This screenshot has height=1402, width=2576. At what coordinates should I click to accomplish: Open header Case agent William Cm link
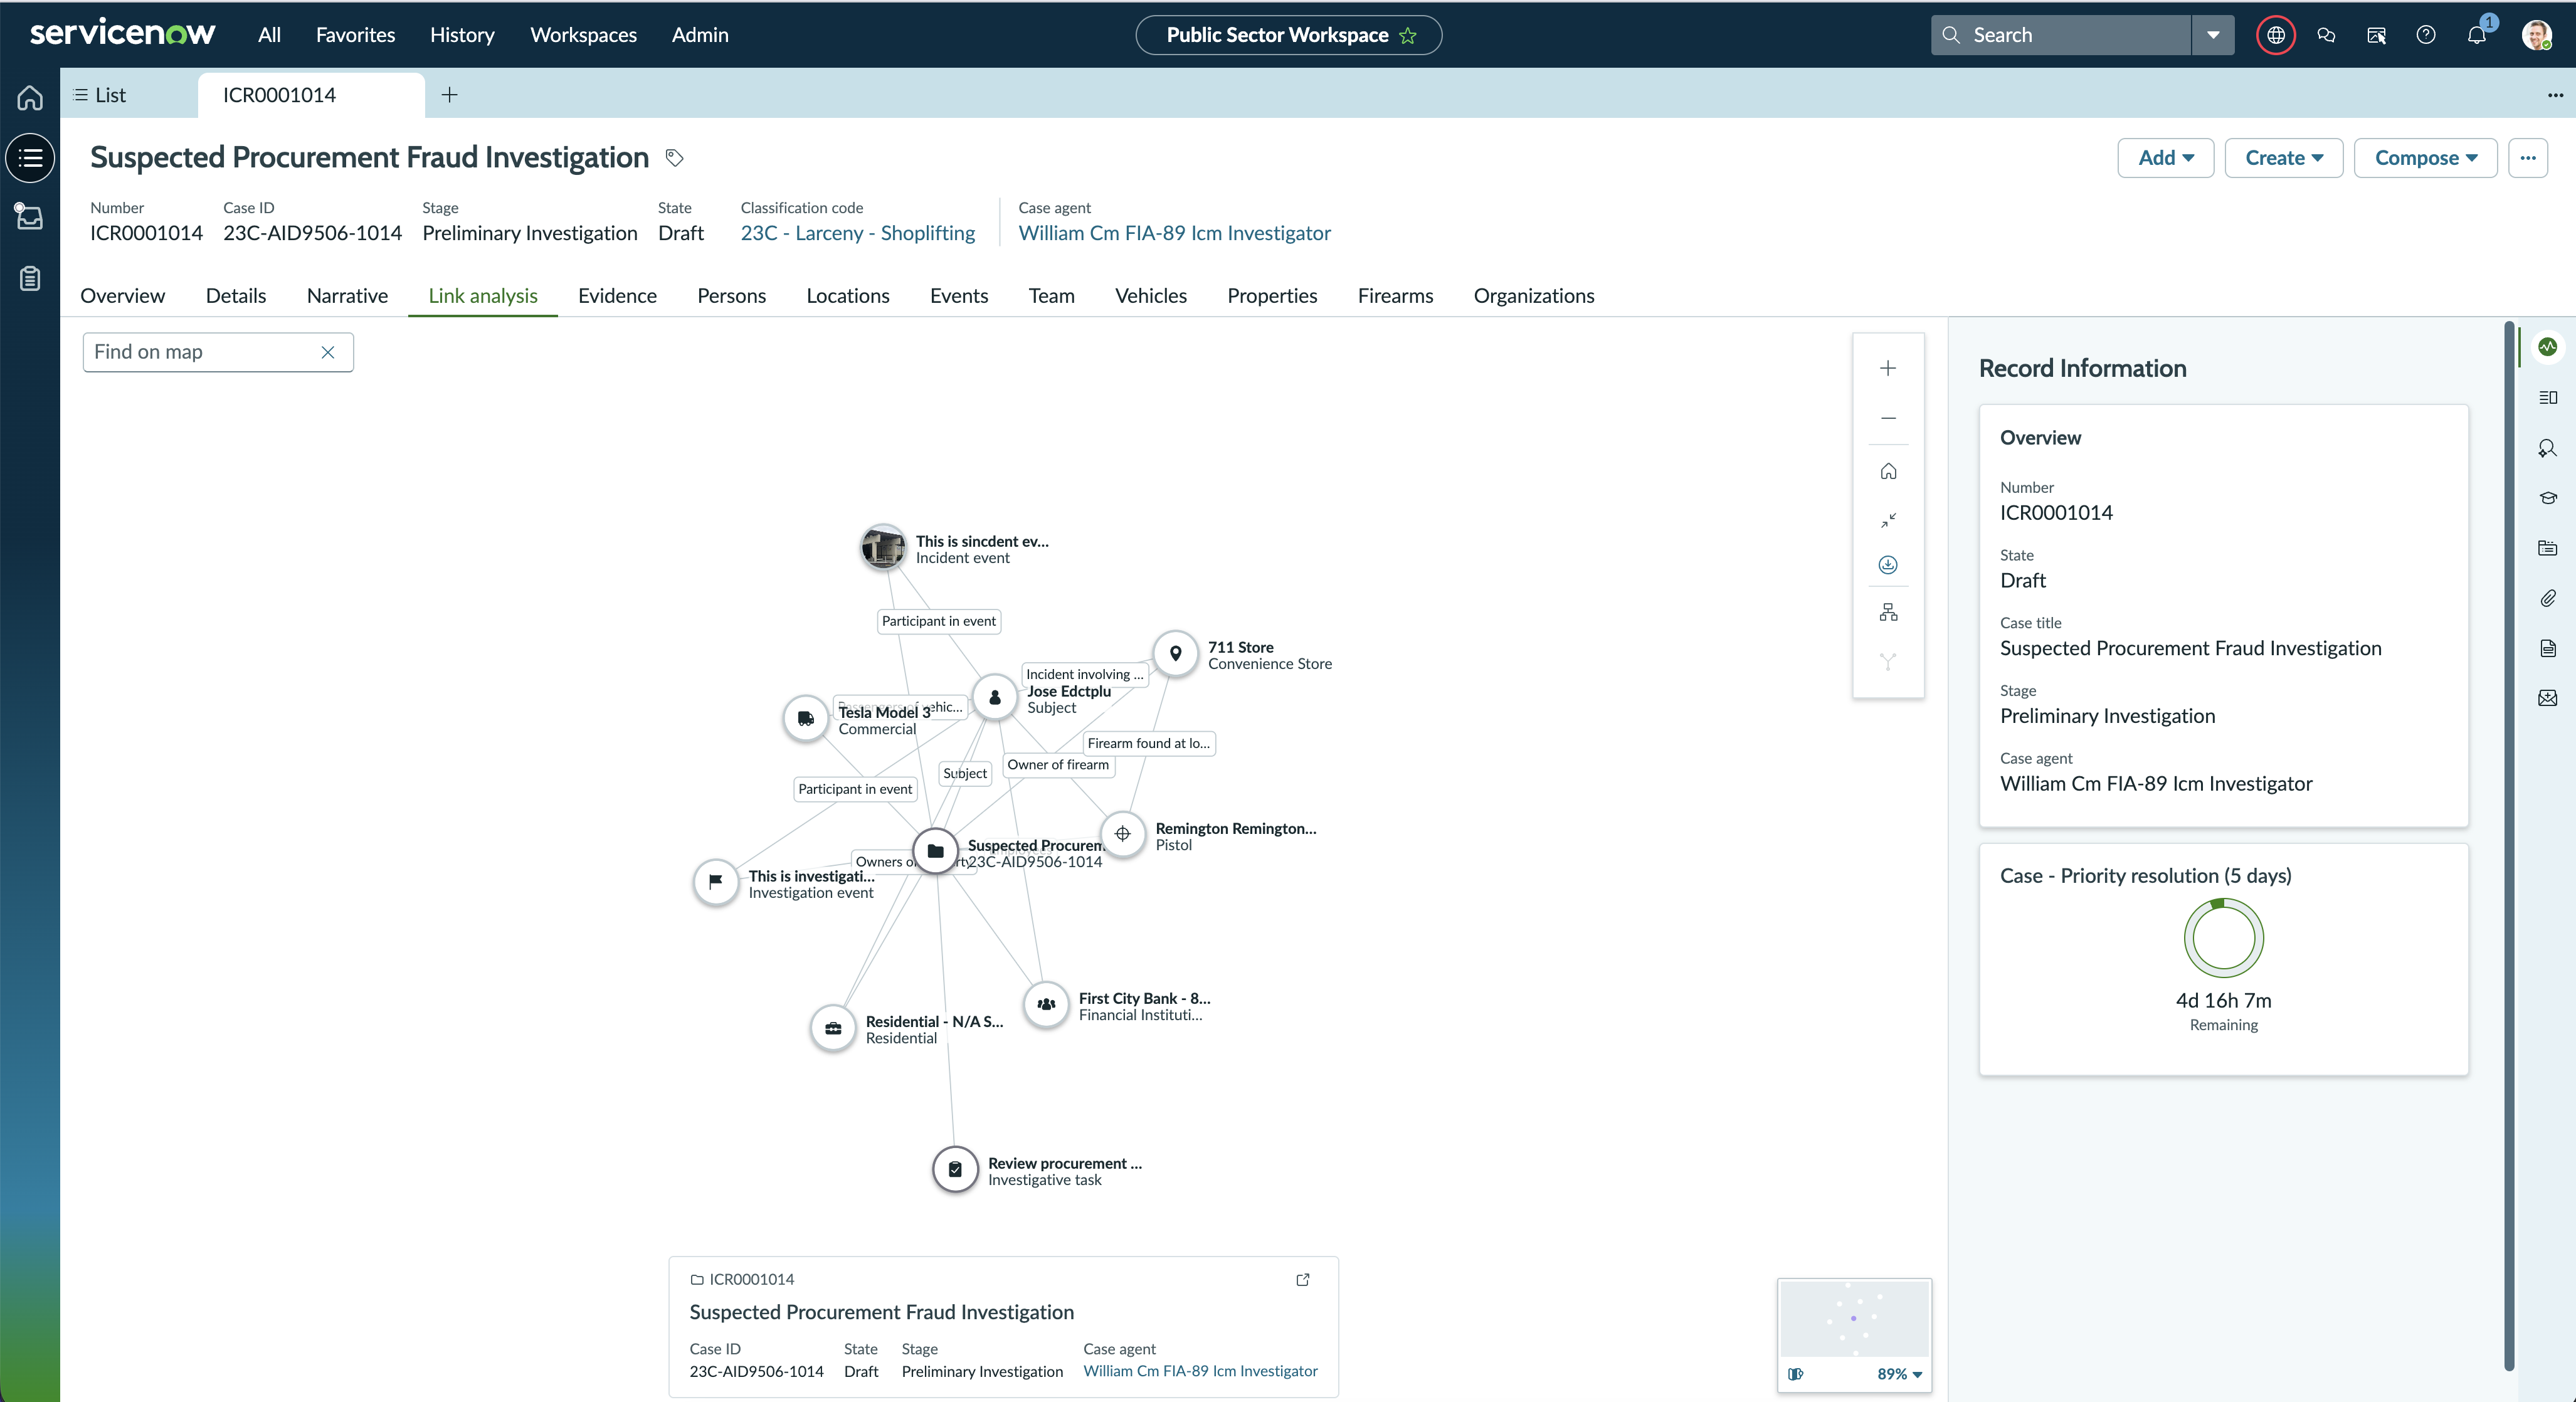coord(1174,233)
